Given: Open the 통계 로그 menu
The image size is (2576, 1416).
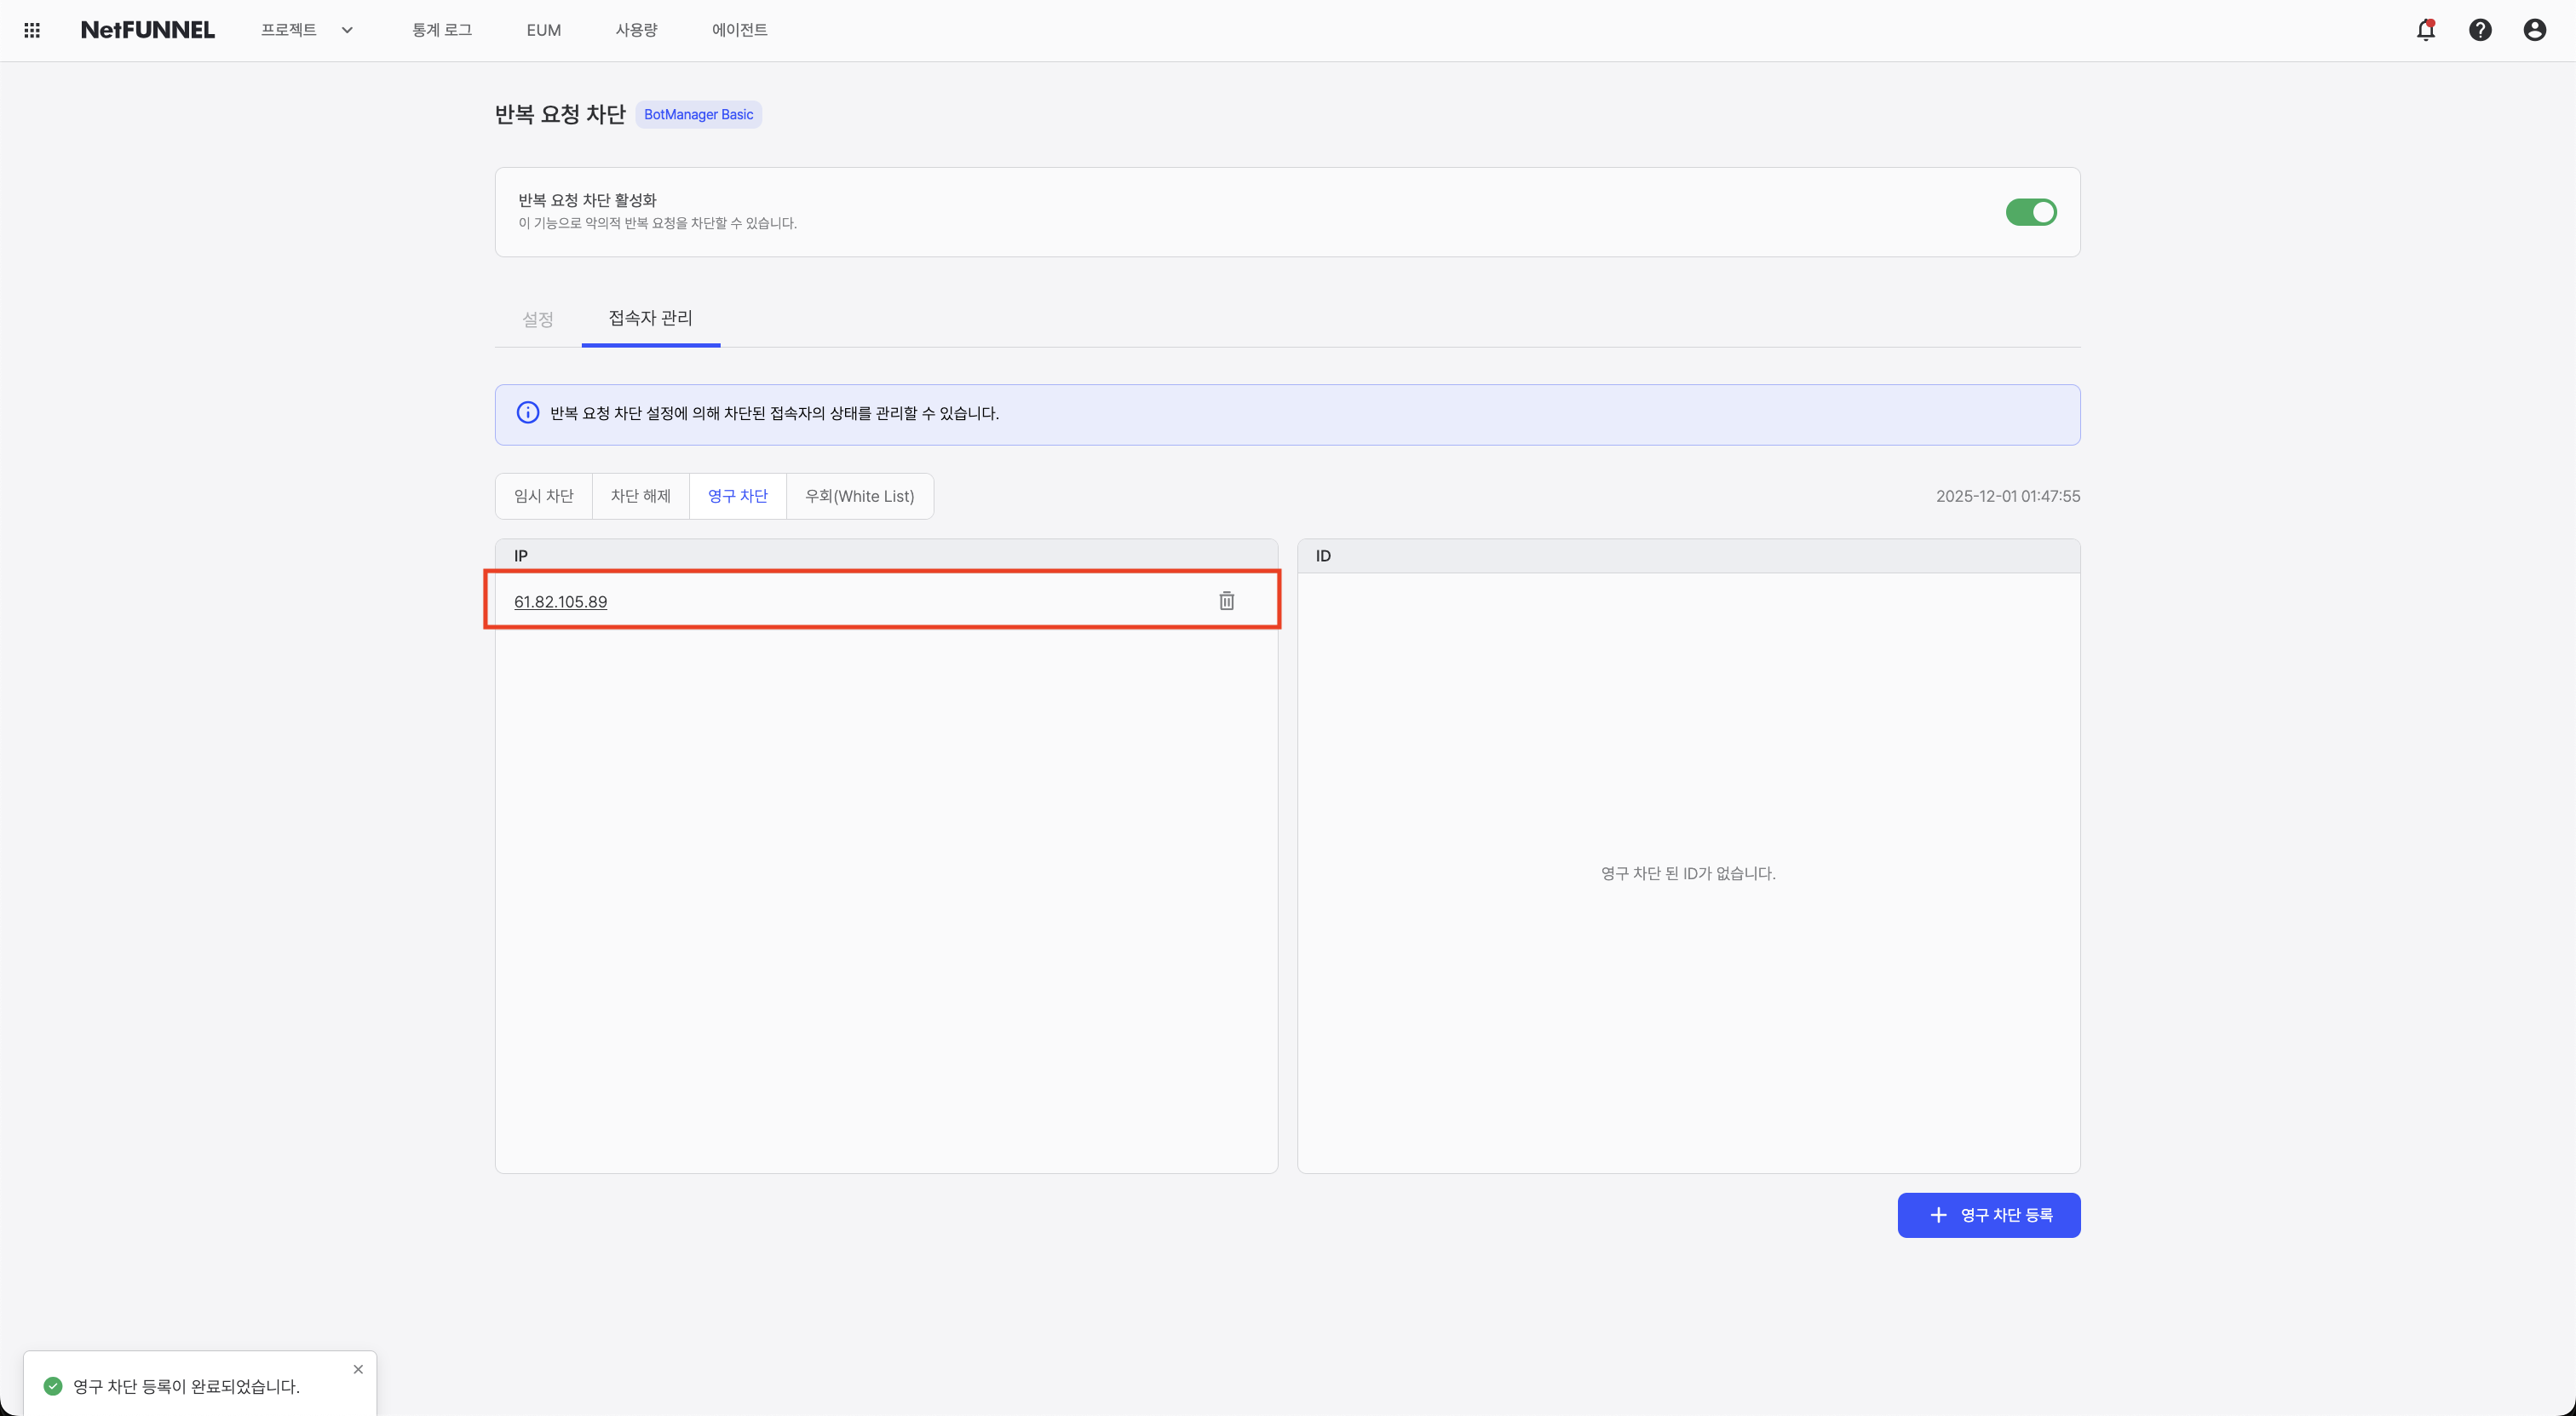Looking at the screenshot, I should click(442, 30).
